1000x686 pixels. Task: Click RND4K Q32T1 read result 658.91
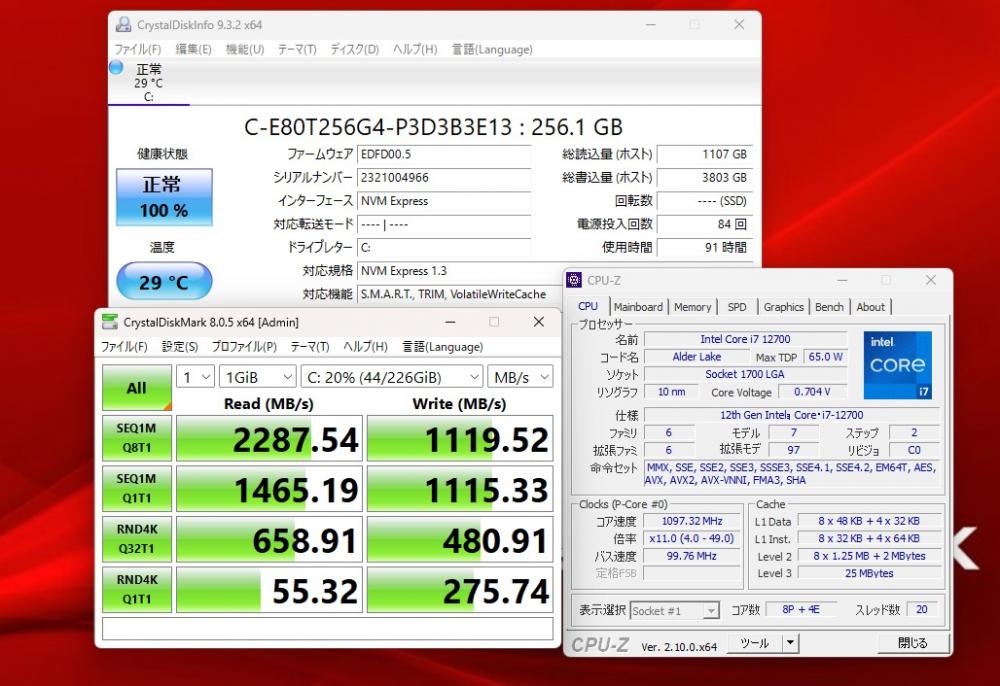(x=269, y=539)
